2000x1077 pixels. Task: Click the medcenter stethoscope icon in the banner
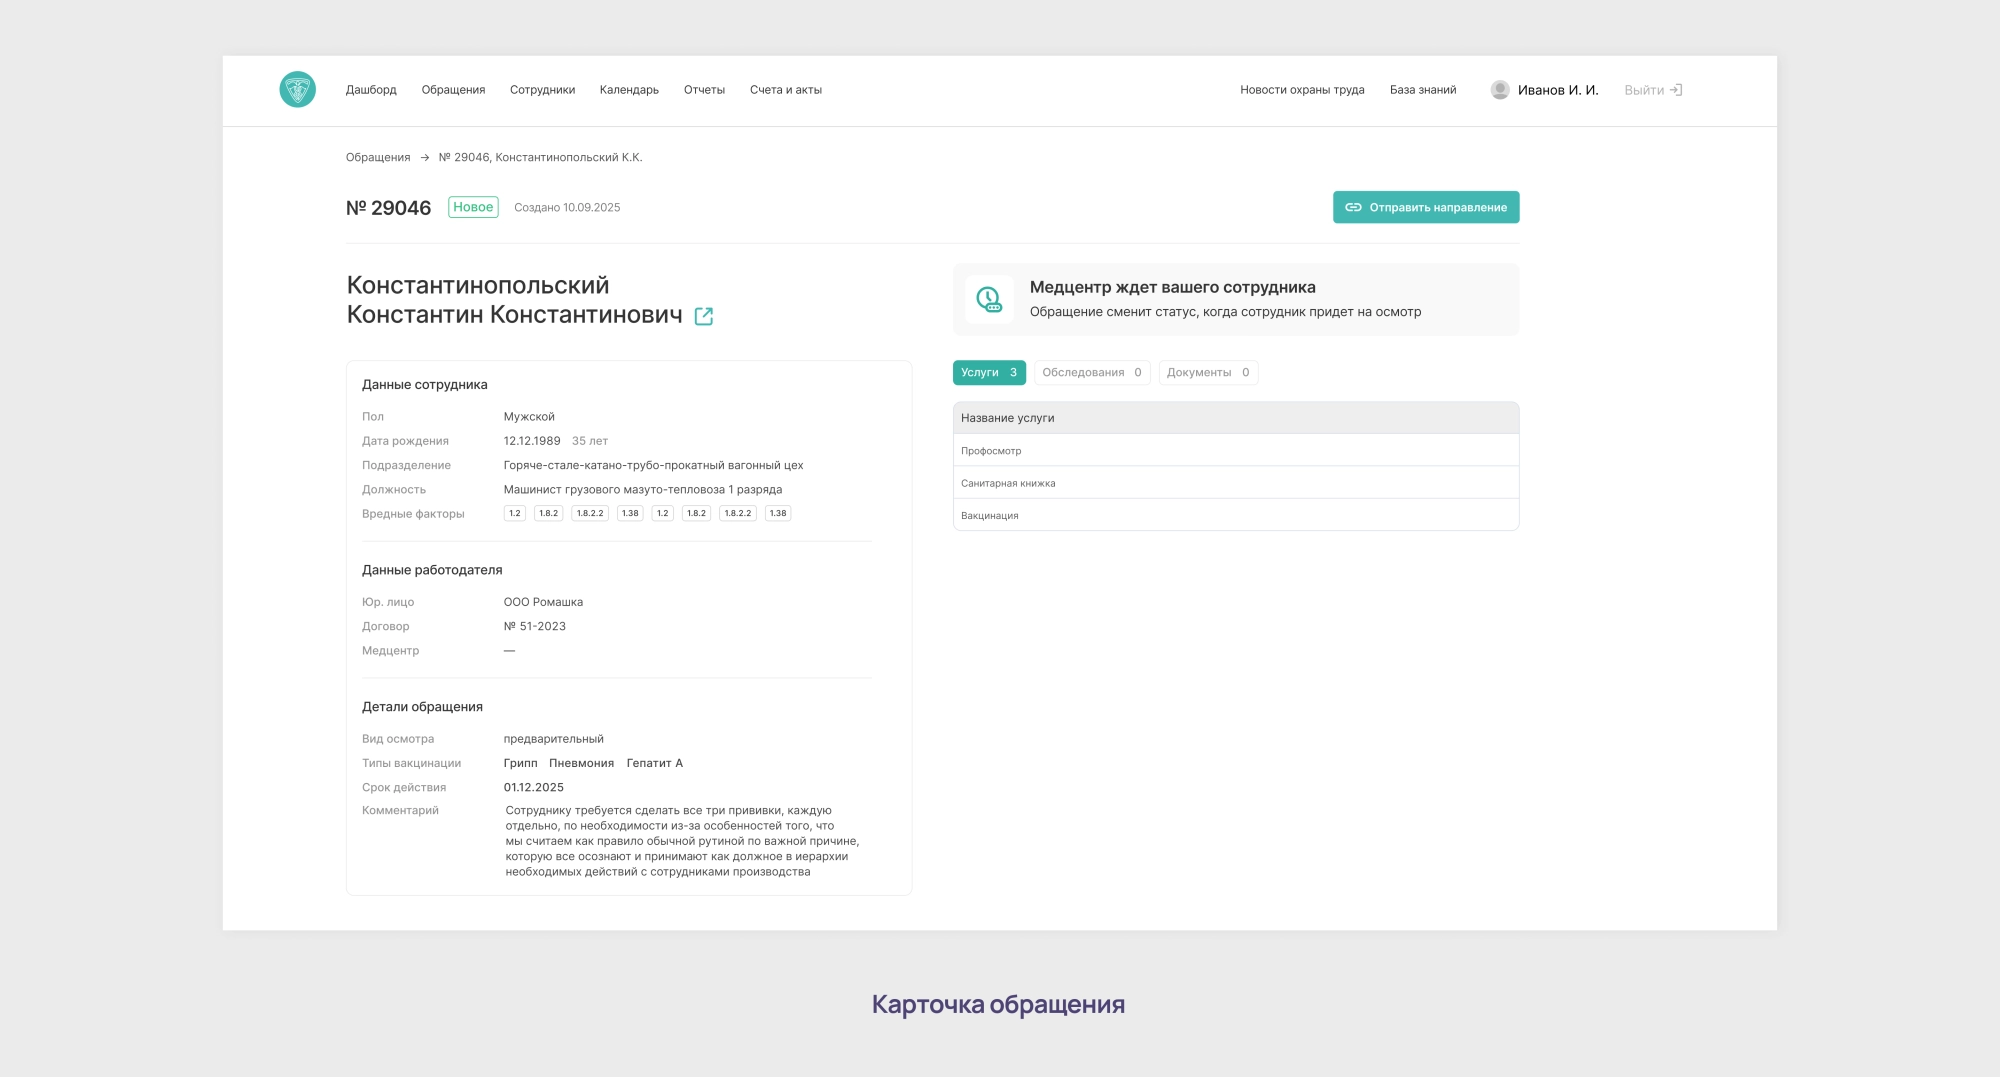pyautogui.click(x=988, y=299)
